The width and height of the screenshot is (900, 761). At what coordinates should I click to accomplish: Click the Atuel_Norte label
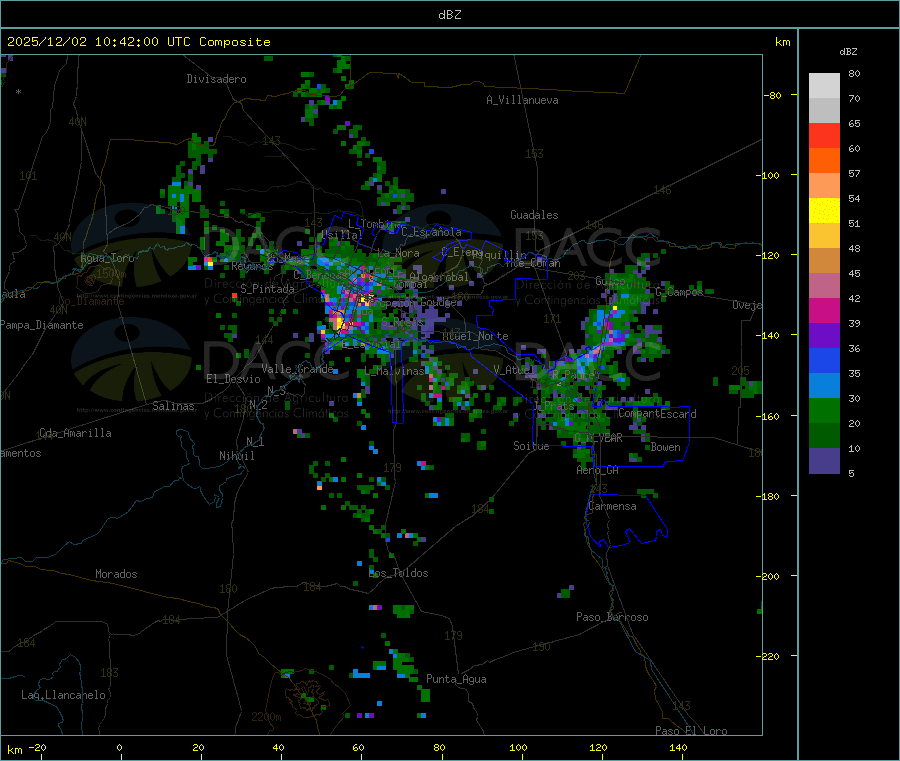click(x=475, y=336)
